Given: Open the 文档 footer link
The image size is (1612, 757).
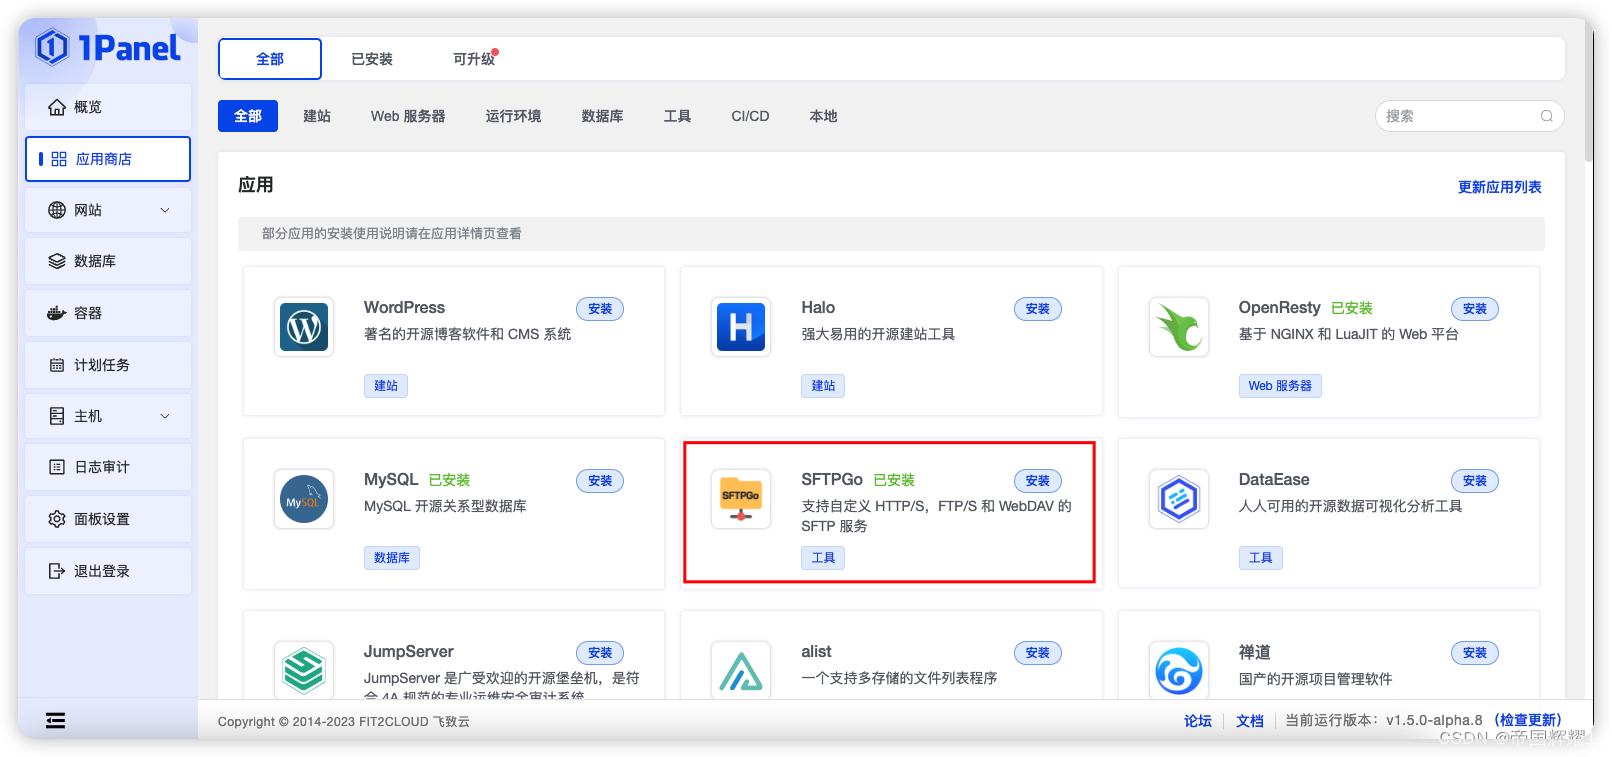Looking at the screenshot, I should tap(1250, 721).
